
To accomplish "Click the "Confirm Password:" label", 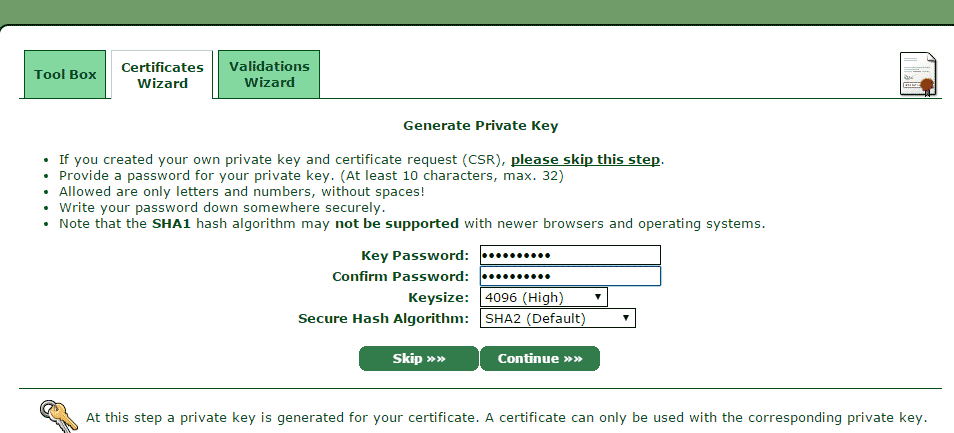I will [x=400, y=277].
